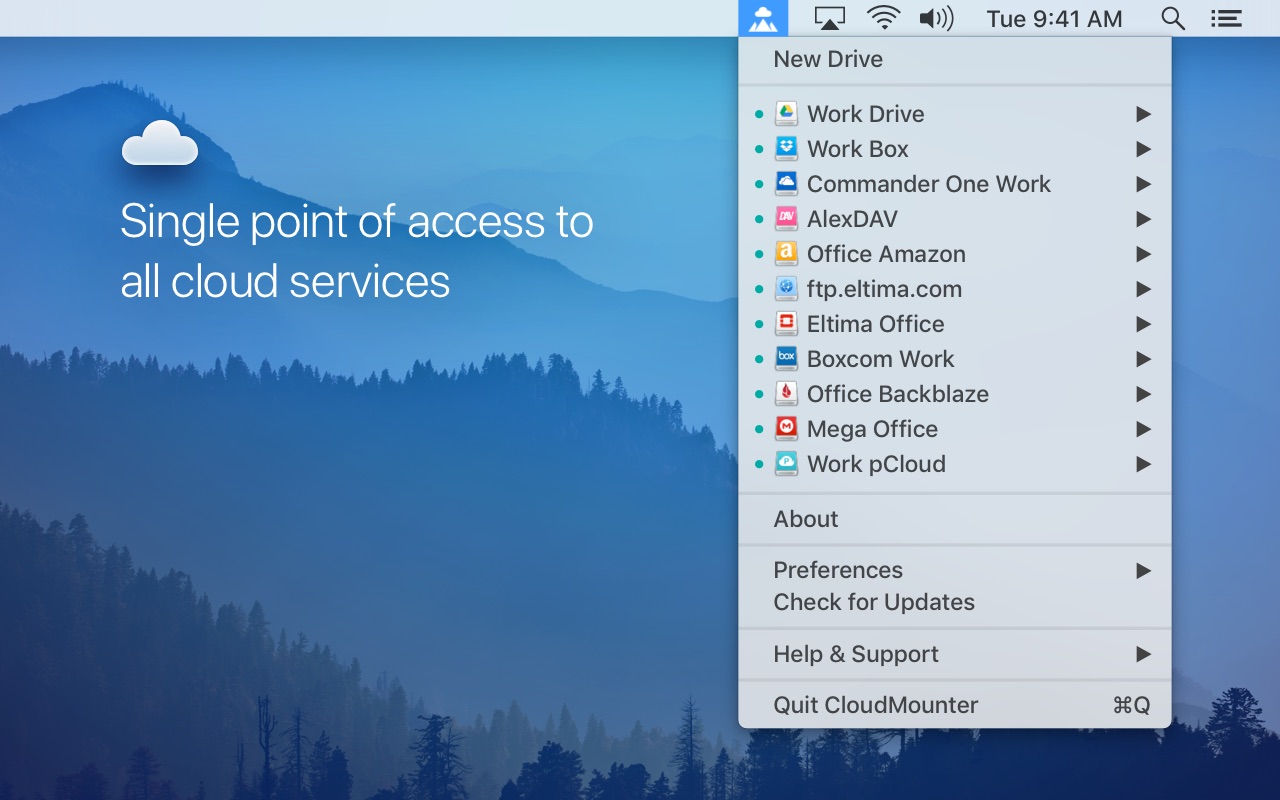Select the Office Amazon label
The width and height of the screenshot is (1280, 800).
click(886, 254)
